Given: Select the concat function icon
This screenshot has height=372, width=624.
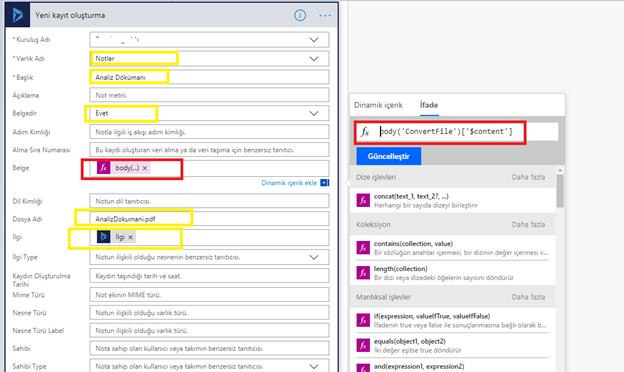Looking at the screenshot, I should 363,200.
